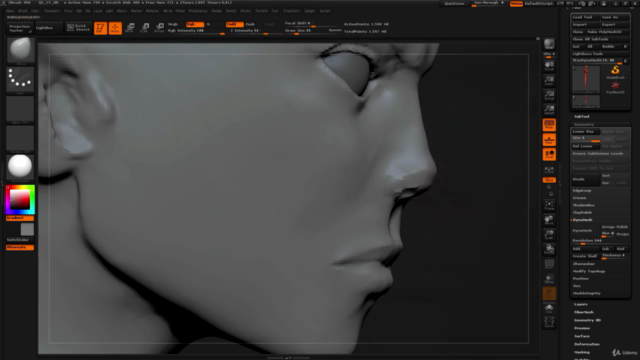Open the Projection Master button
Screen dimensions: 640x360
click(19, 29)
